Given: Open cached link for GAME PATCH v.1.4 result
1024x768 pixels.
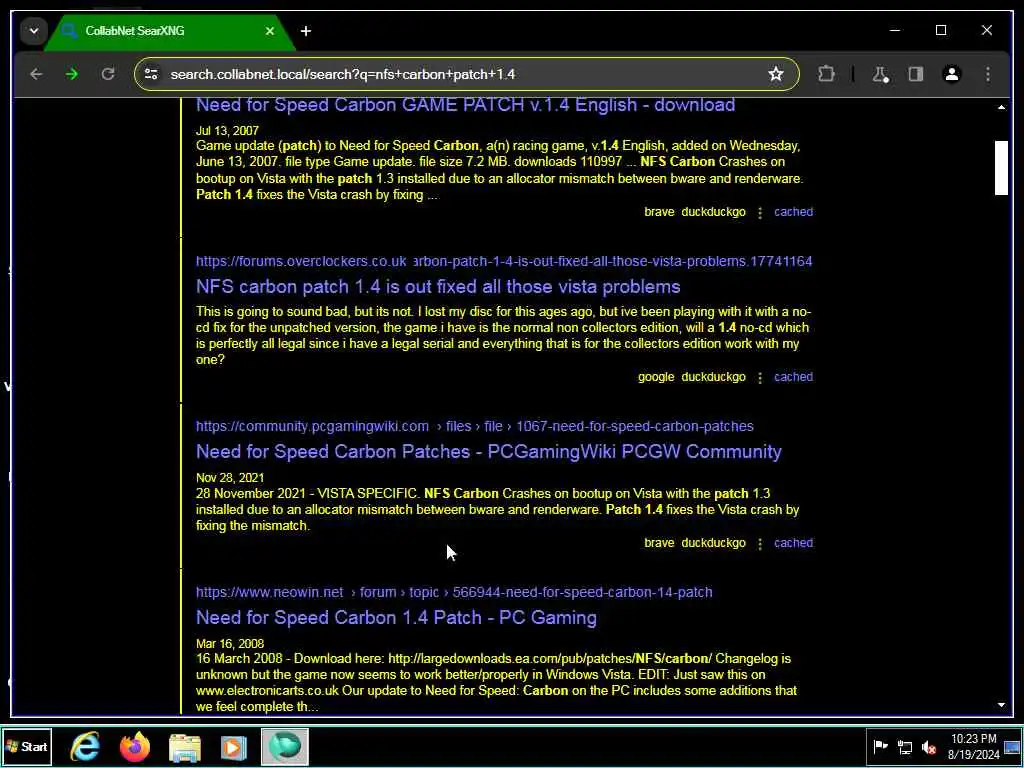Looking at the screenshot, I should click(x=793, y=212).
